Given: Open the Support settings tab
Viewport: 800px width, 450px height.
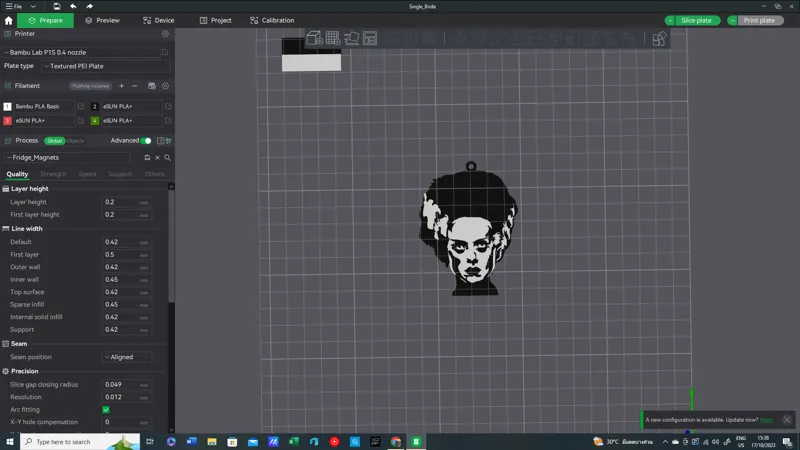Looking at the screenshot, I should tap(120, 174).
